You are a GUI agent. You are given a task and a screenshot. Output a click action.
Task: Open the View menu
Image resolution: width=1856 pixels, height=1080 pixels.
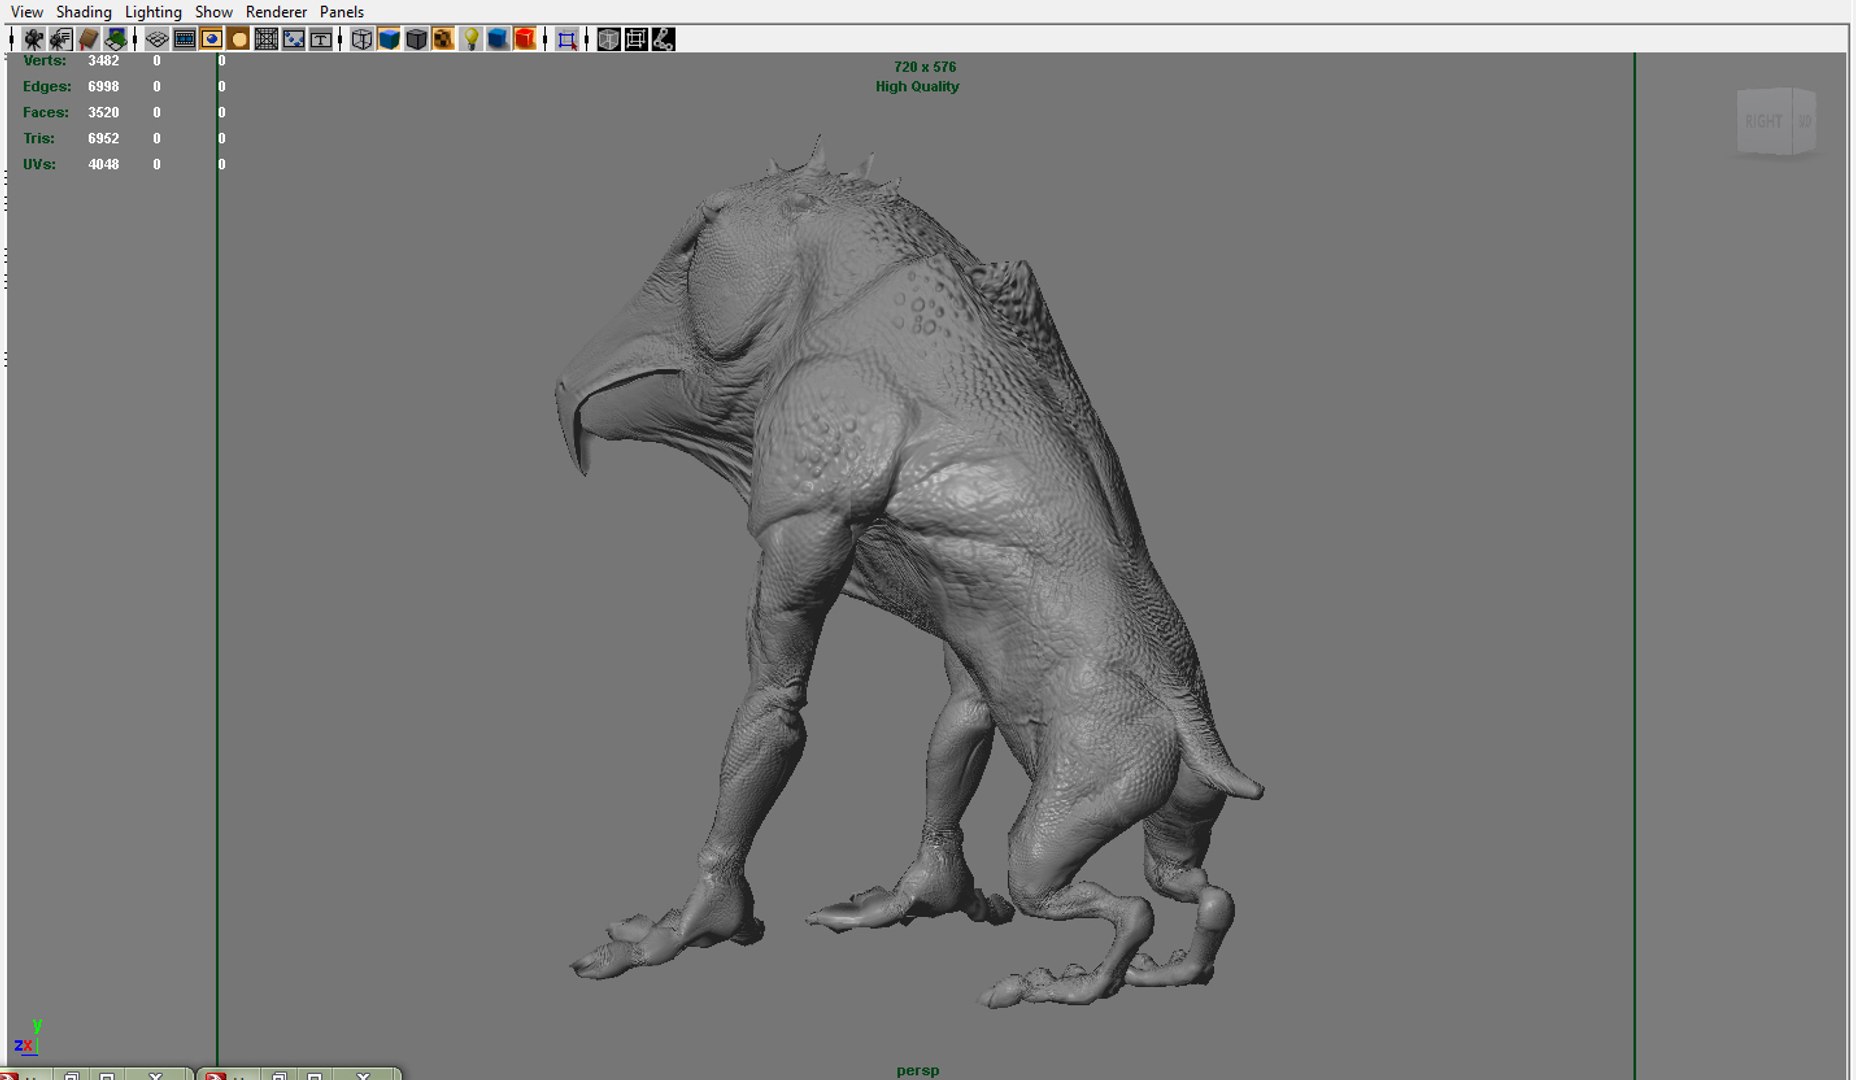click(27, 12)
